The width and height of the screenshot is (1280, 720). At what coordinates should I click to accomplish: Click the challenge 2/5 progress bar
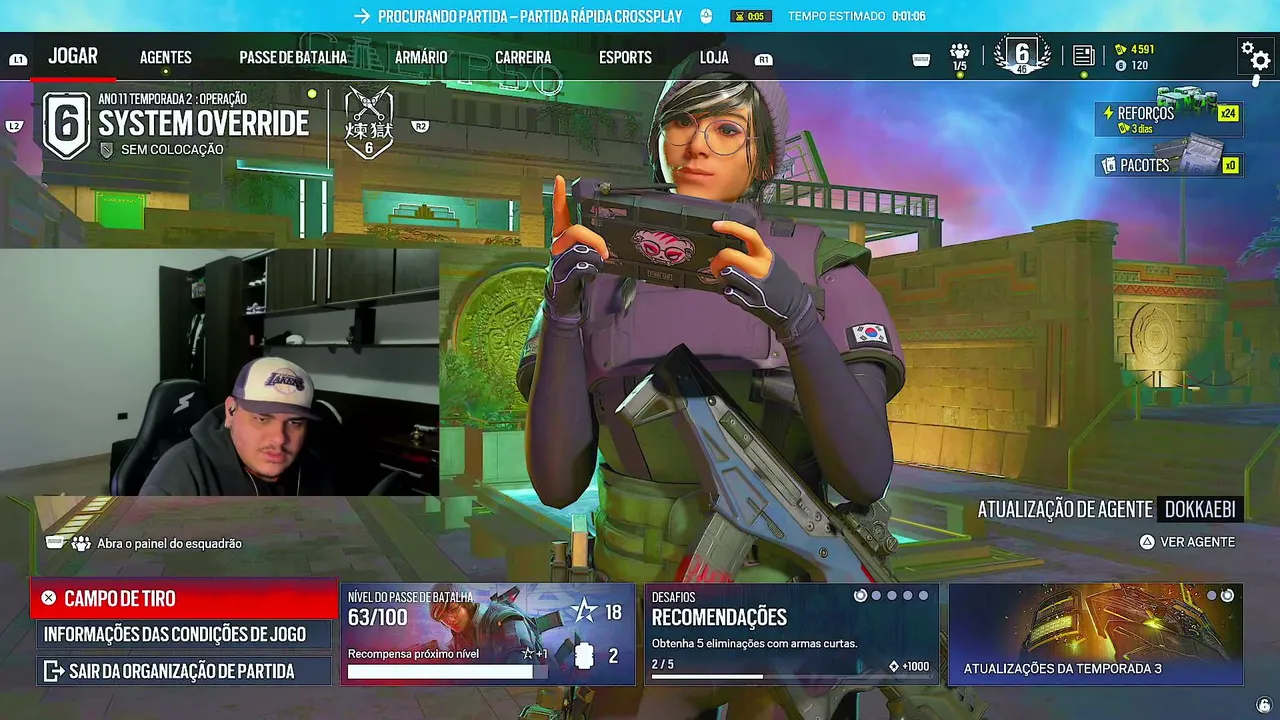(791, 677)
